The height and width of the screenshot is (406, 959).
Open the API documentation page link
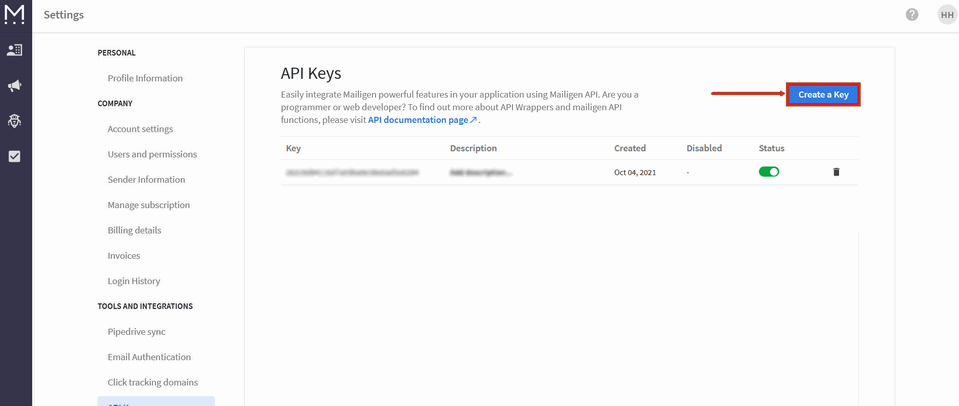[x=422, y=120]
